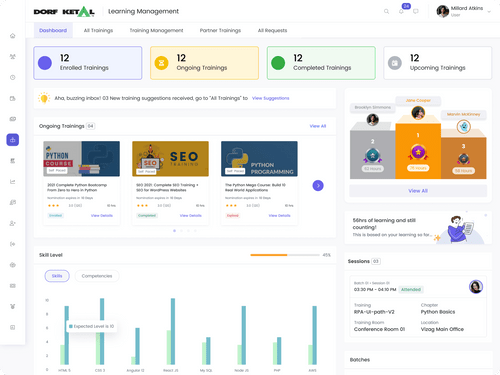Image resolution: width=500 pixels, height=375 pixels.
Task: Click the session trainer avatar
Action: click(x=476, y=287)
